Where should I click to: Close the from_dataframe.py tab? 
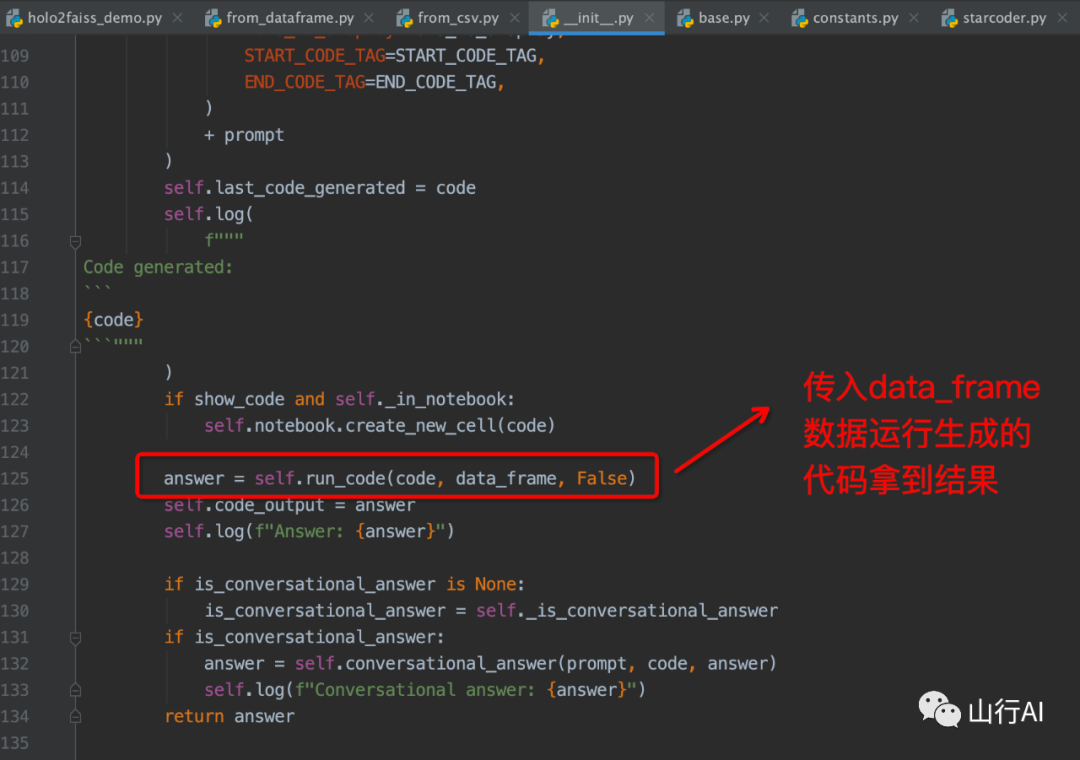point(369,18)
